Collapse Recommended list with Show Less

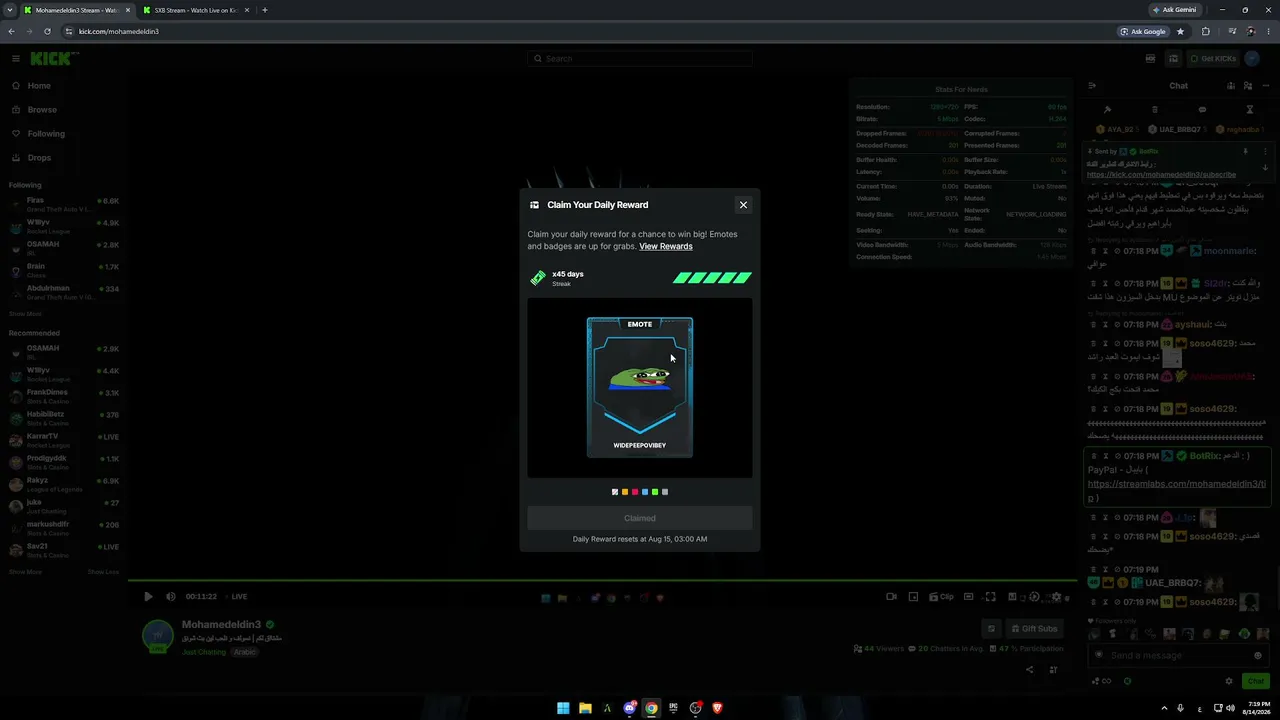(x=103, y=572)
